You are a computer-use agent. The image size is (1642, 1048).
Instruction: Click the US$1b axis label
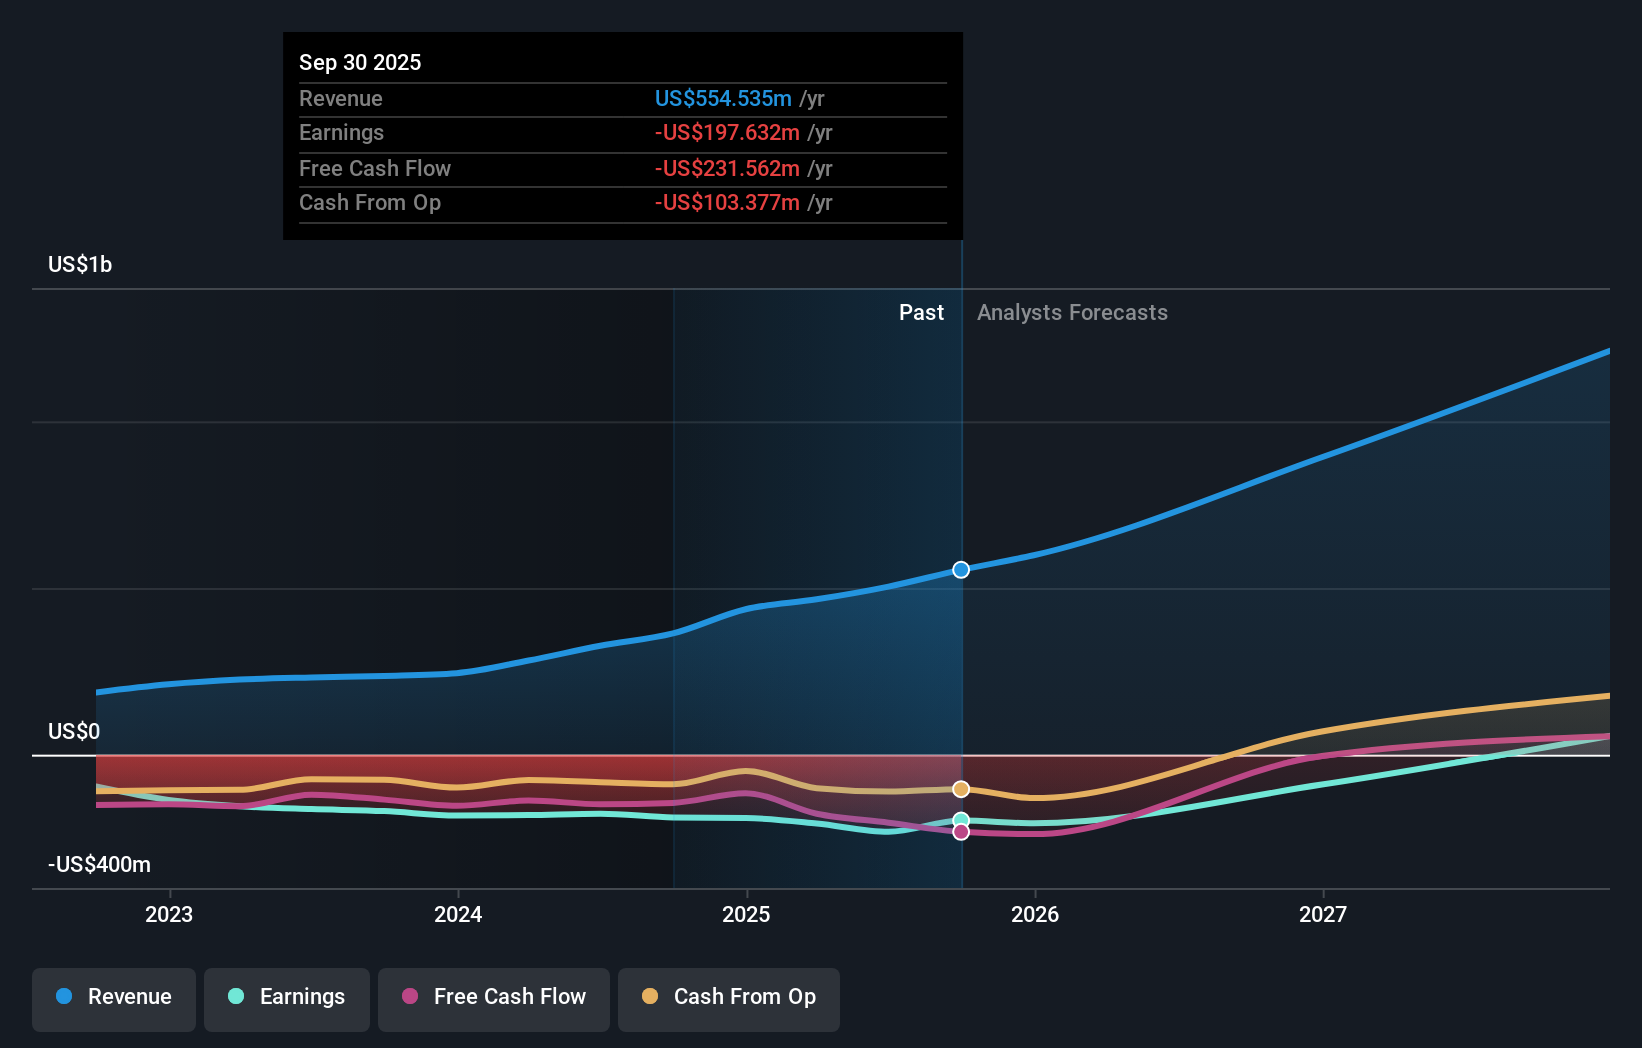pyautogui.click(x=78, y=264)
